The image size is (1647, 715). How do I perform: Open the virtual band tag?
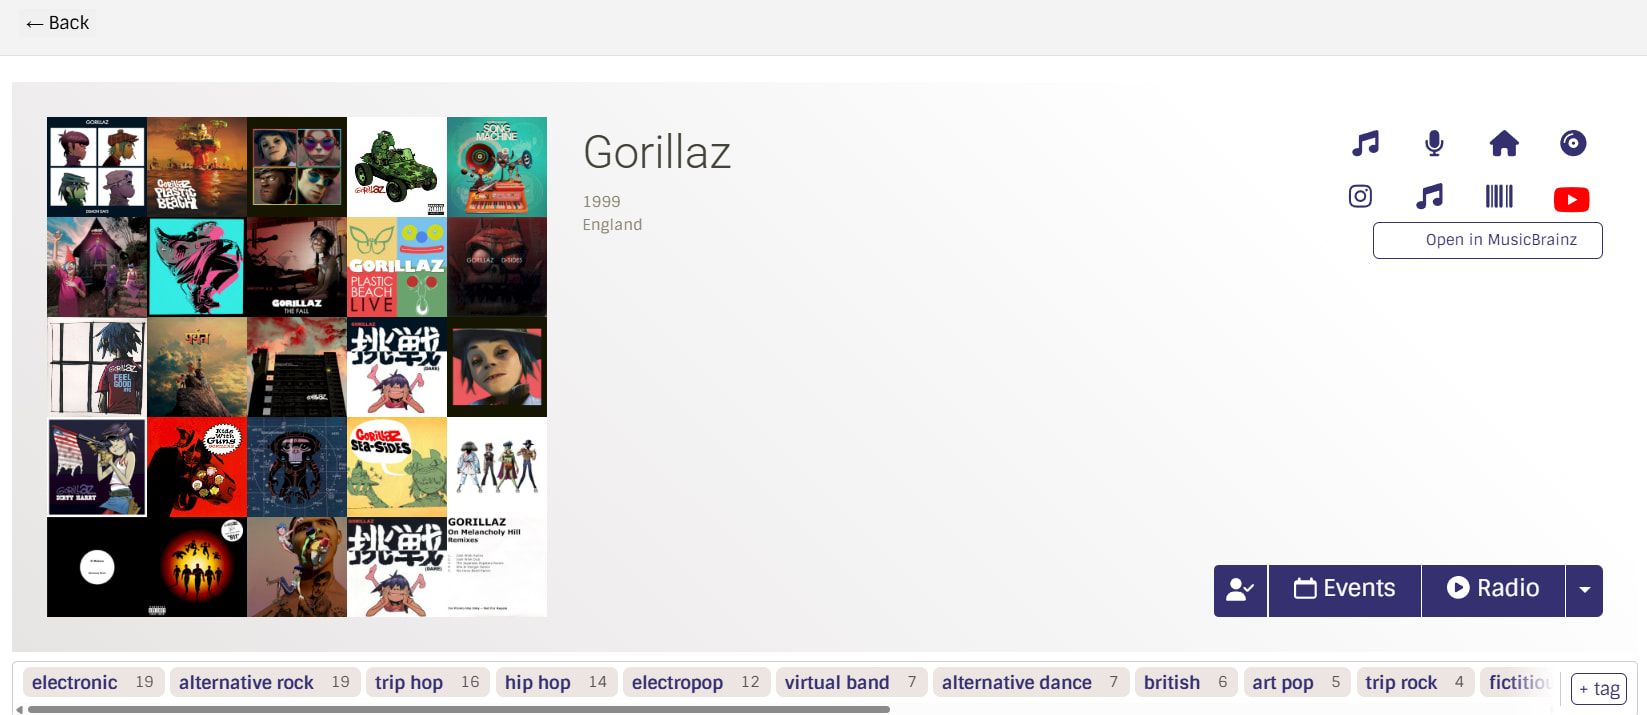pos(836,682)
